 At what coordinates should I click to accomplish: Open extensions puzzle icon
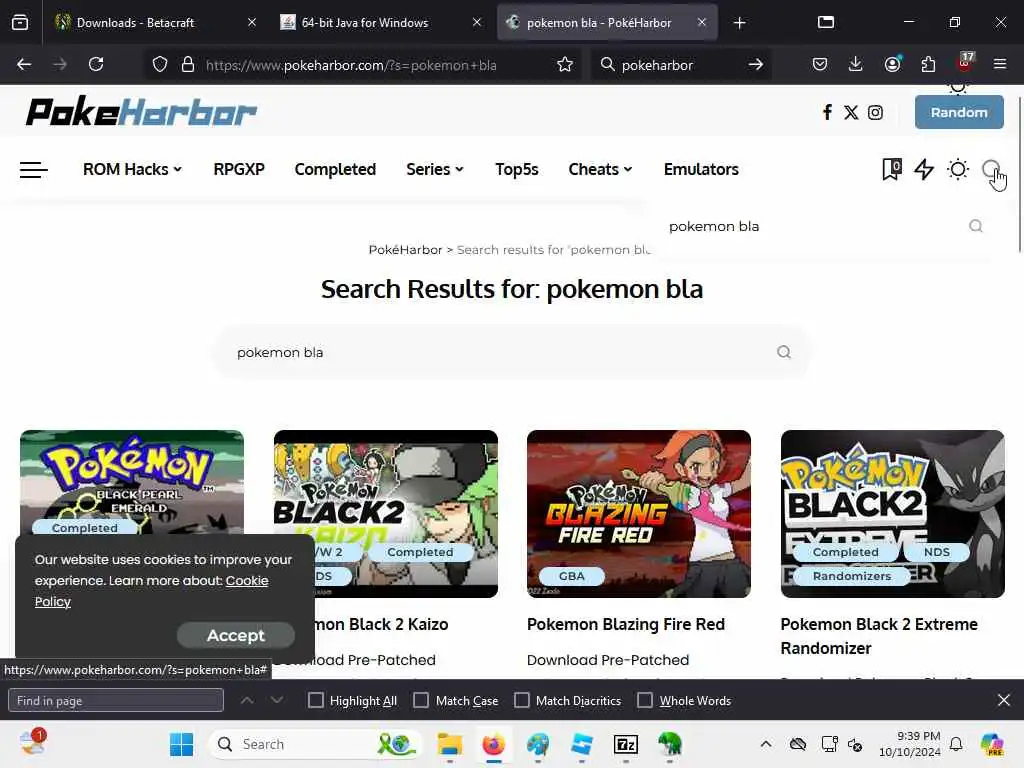coord(928,64)
